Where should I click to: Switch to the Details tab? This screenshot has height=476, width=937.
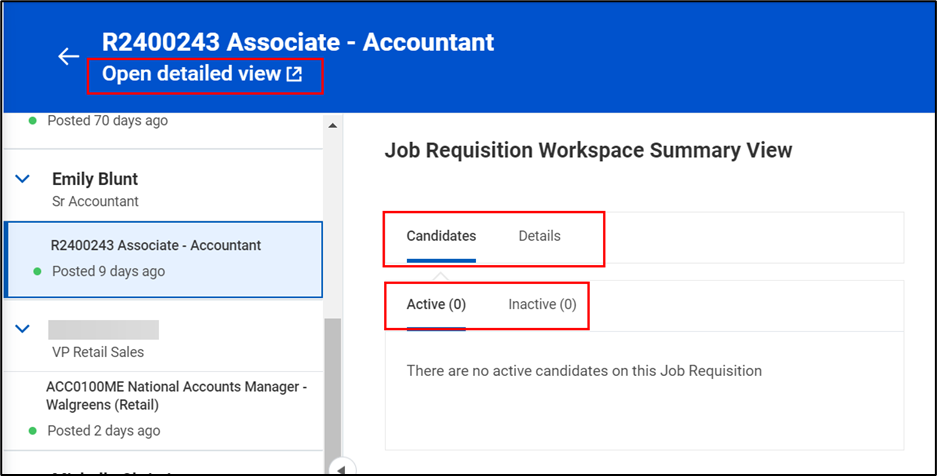click(539, 236)
